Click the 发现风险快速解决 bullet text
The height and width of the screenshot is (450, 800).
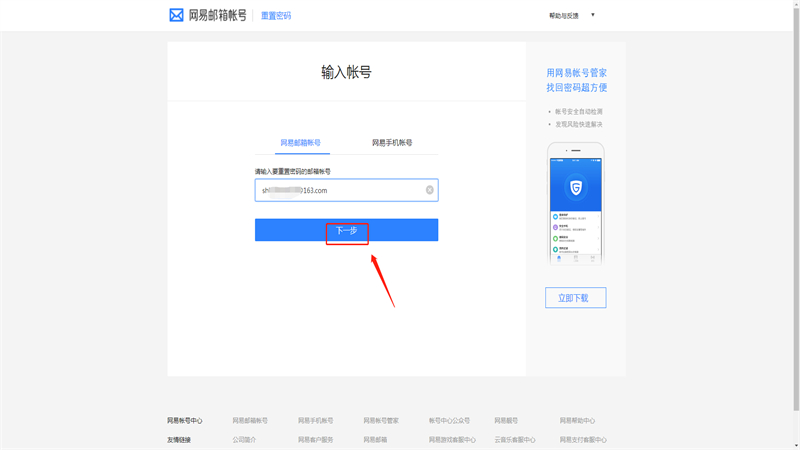[579, 124]
